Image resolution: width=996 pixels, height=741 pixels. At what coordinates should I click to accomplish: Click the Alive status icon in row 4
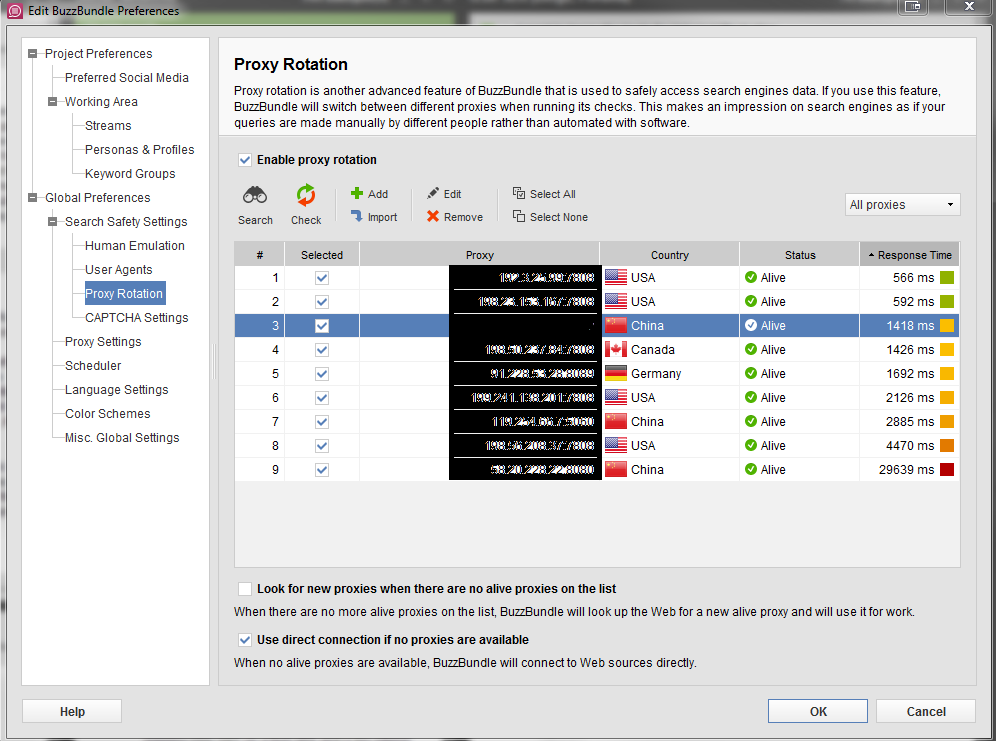click(751, 349)
